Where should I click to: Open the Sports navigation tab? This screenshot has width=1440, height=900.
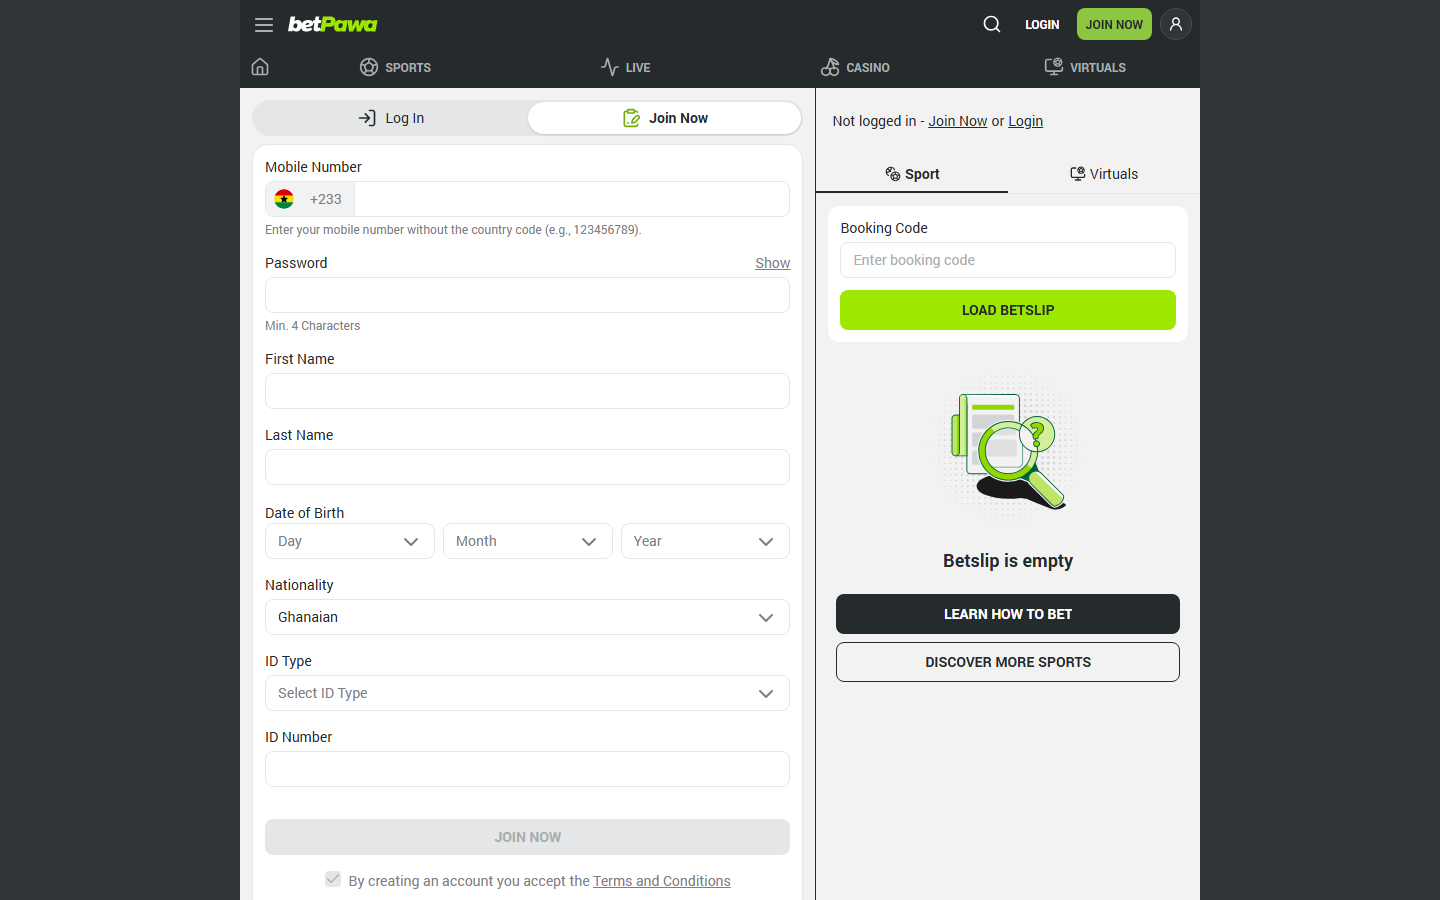point(395,67)
